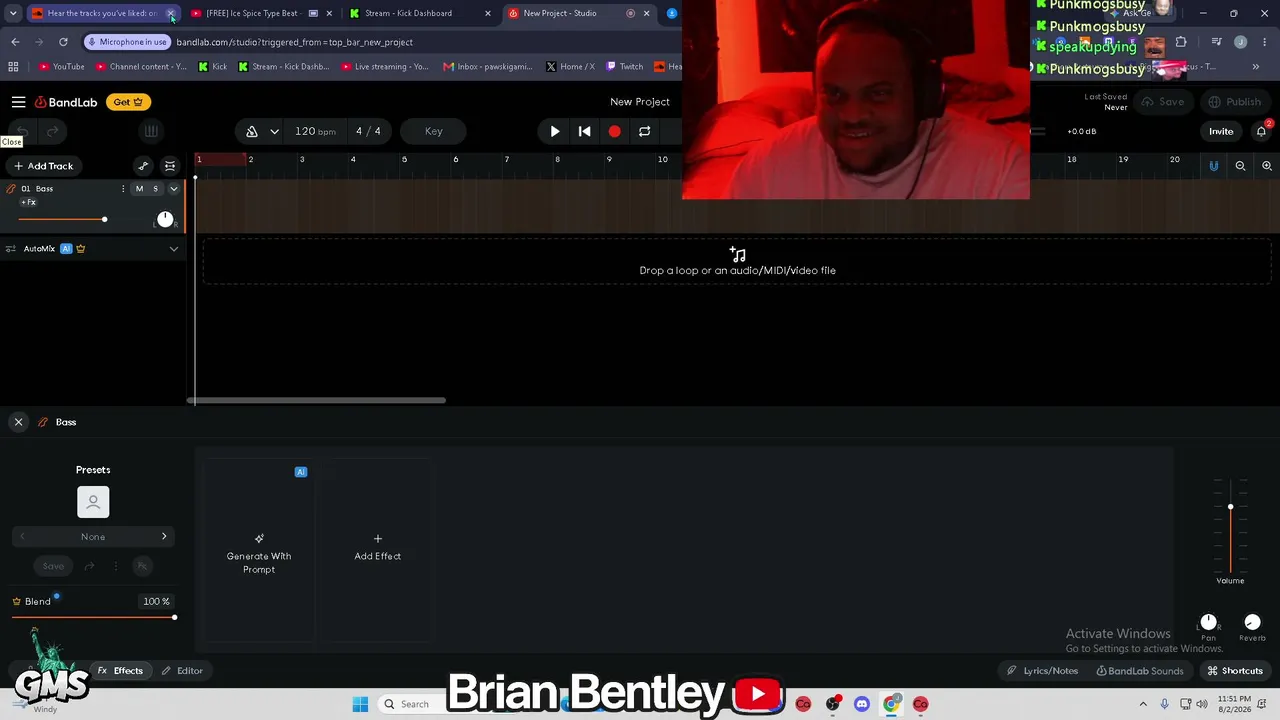Zoom out the timeline
The image size is (1280, 720).
pyautogui.click(x=1240, y=166)
